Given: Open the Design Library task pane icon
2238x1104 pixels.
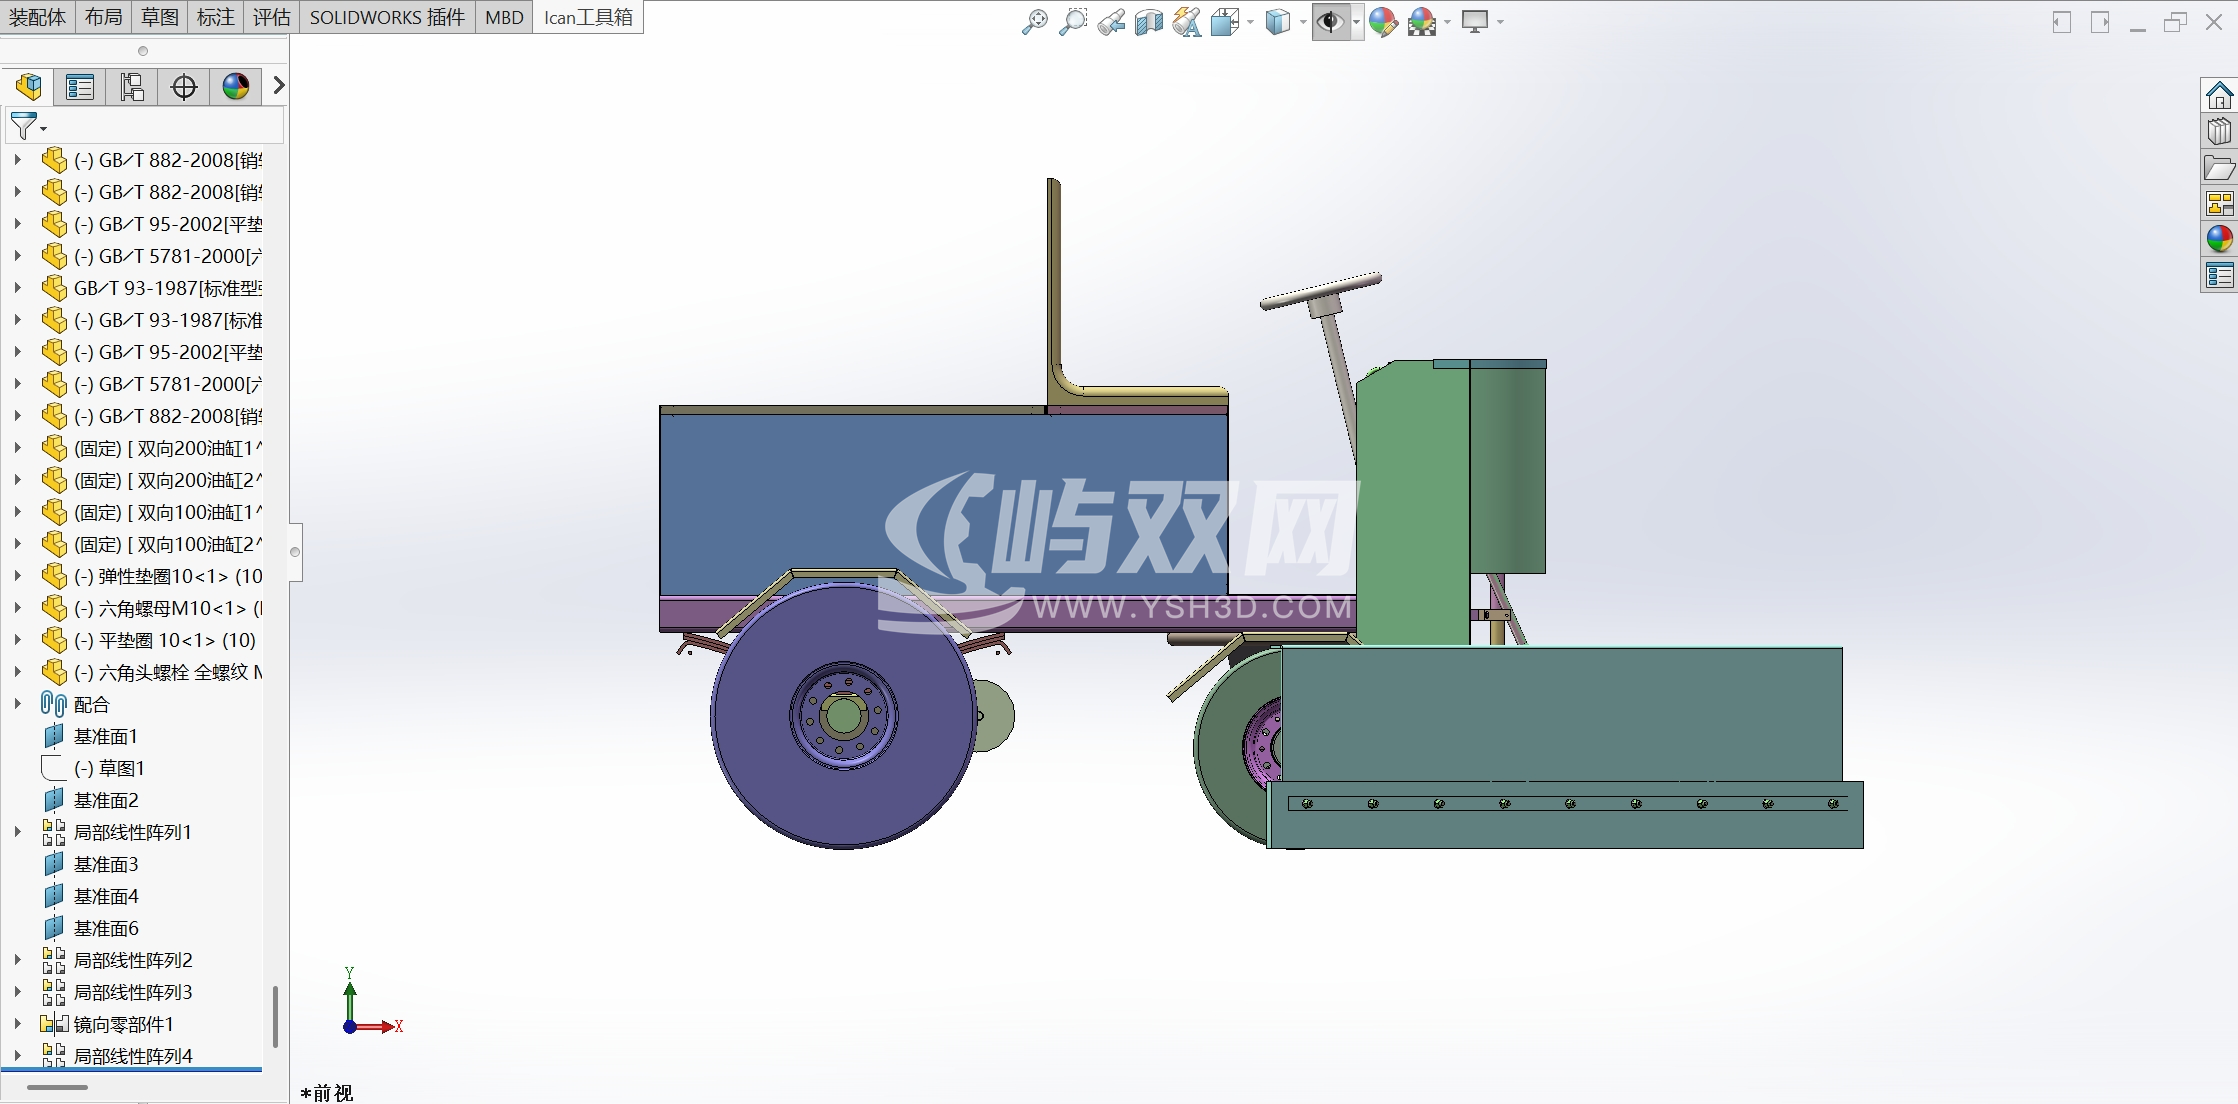Looking at the screenshot, I should tap(2219, 131).
